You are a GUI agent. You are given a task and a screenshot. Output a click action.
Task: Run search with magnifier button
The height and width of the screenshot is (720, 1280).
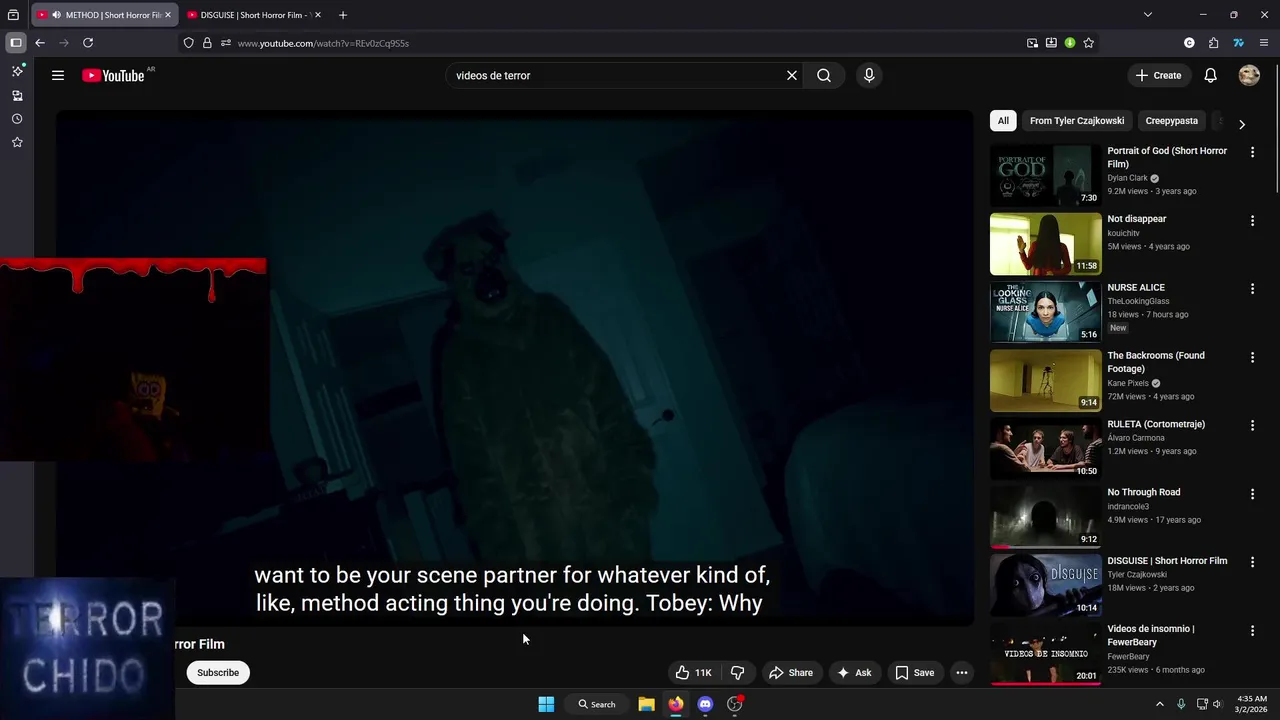point(824,75)
